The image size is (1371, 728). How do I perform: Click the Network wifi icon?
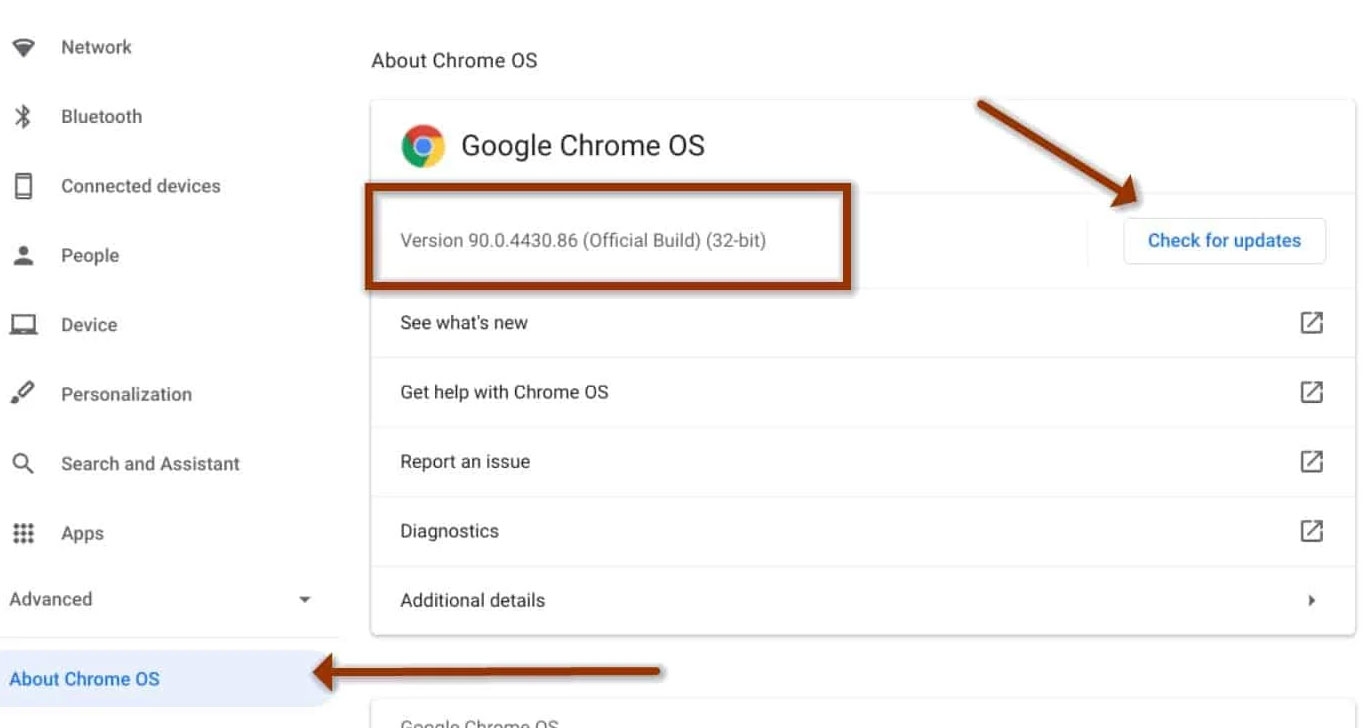point(23,47)
